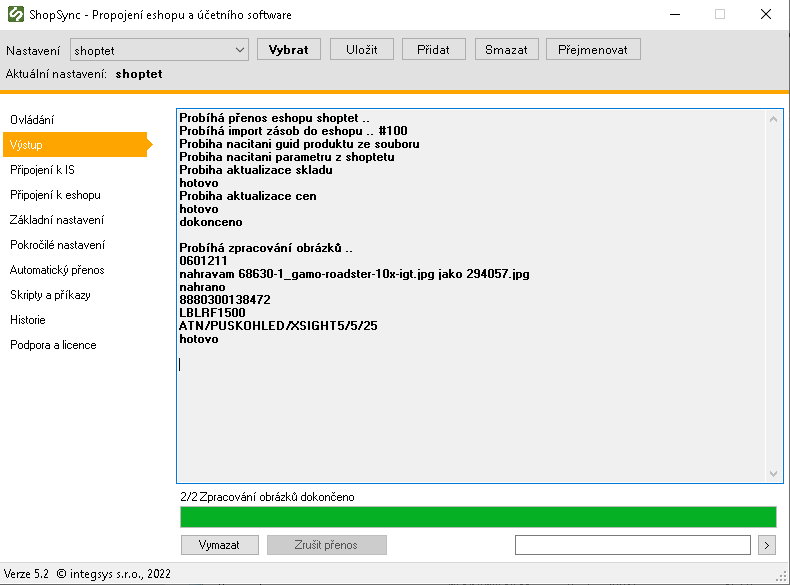The image size is (790, 585).
Task: Open the Automatický přenos section
Action: pyautogui.click(x=57, y=270)
